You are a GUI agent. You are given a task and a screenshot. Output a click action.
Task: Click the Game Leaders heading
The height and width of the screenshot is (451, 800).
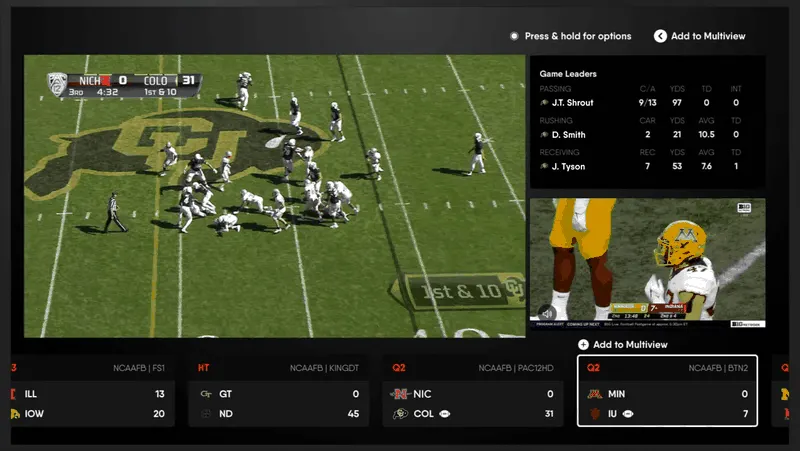click(x=568, y=74)
